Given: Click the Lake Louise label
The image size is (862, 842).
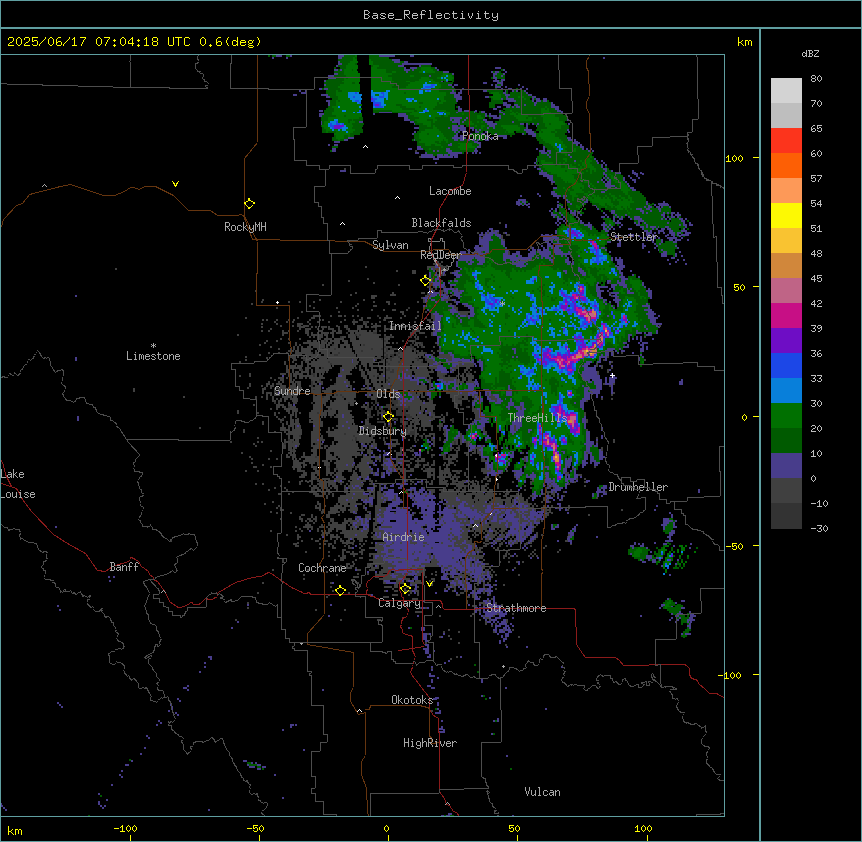Looking at the screenshot, I should point(18,484).
